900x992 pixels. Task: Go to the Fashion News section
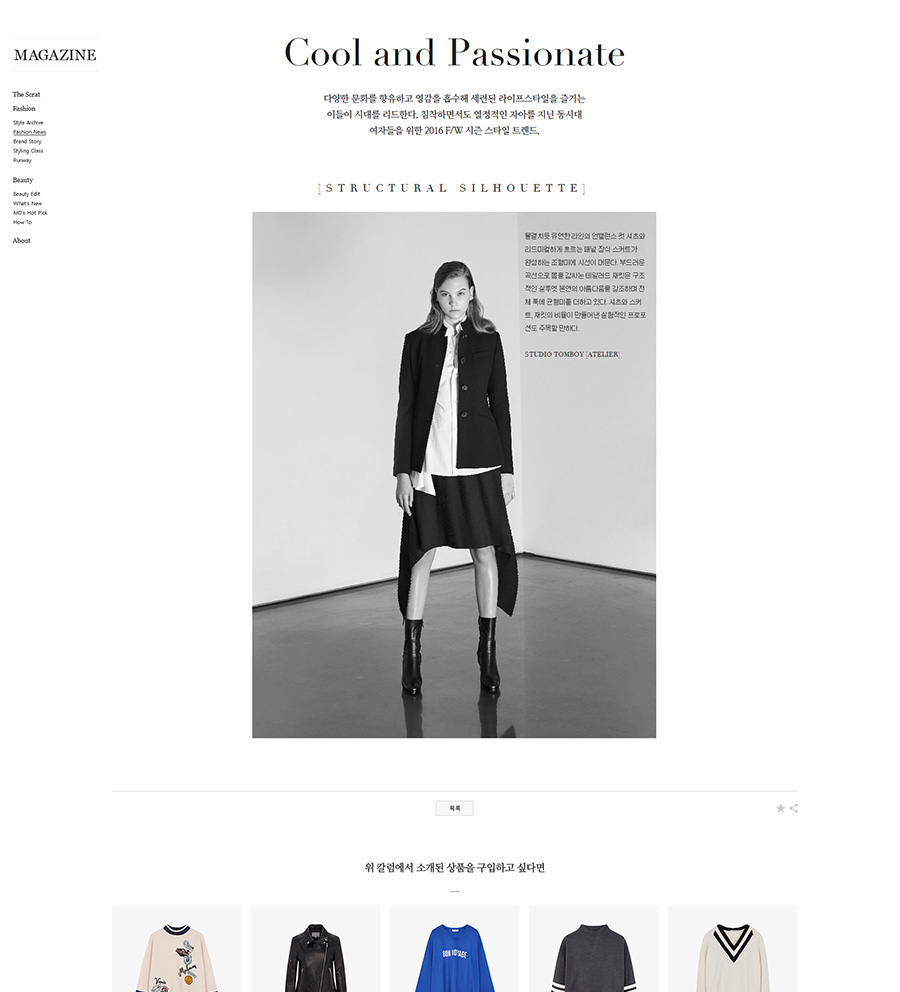coord(29,132)
